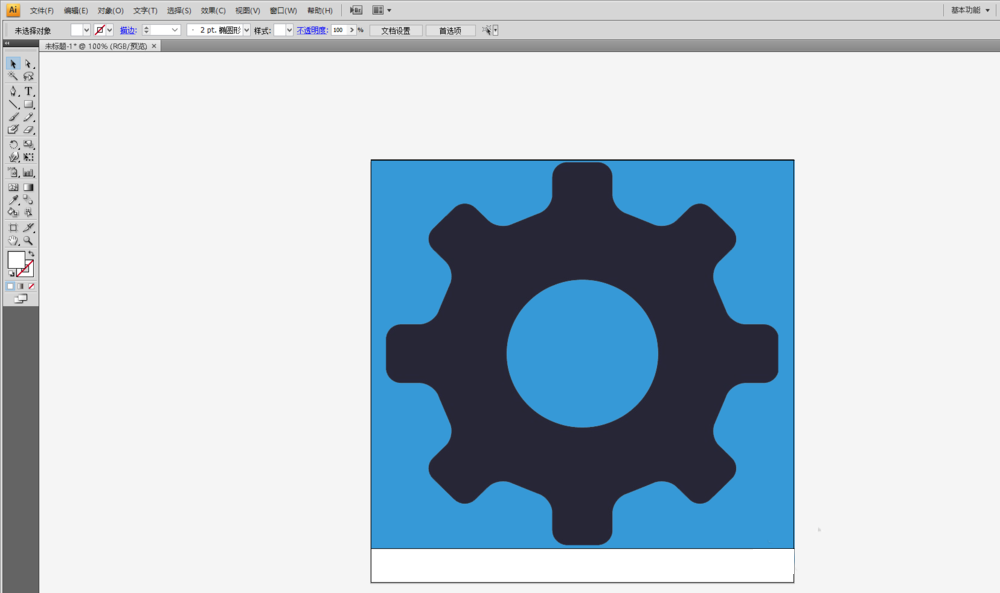Choose the Eraser tool
The height and width of the screenshot is (593, 1000).
tap(29, 129)
